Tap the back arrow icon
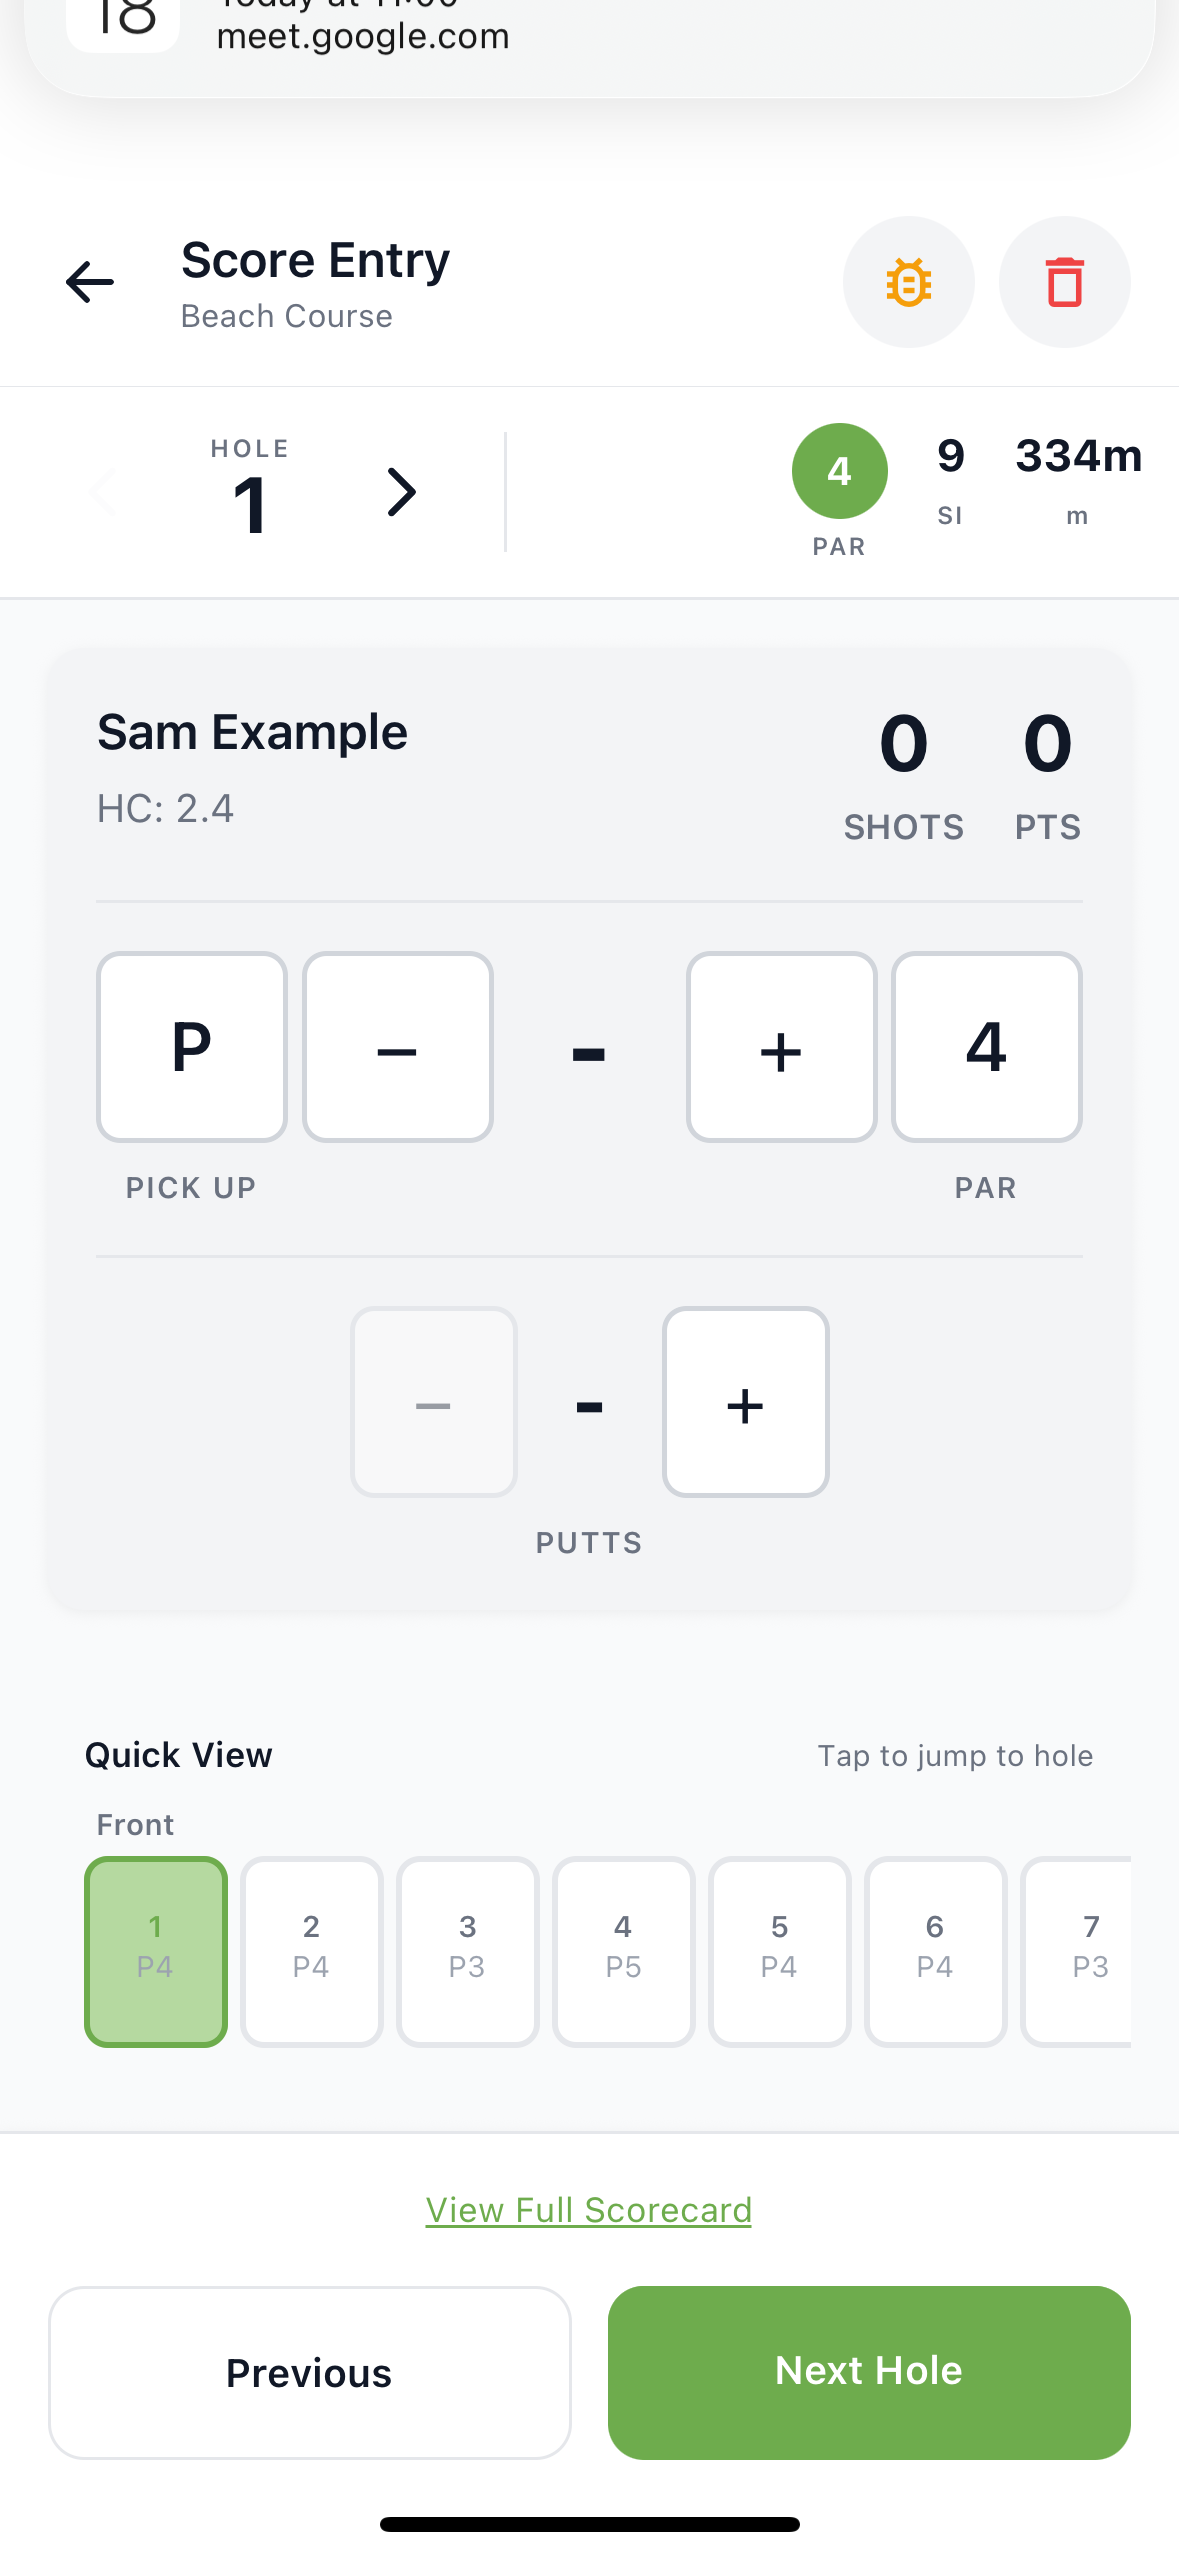Viewport: 1179px width, 2556px height. 90,282
